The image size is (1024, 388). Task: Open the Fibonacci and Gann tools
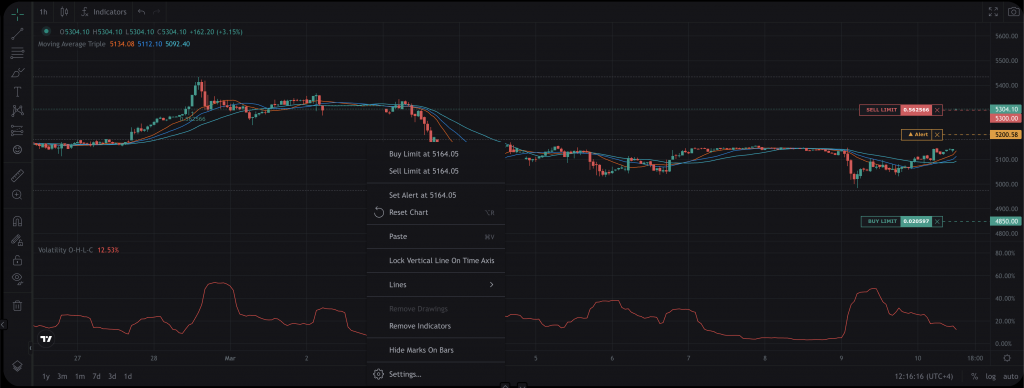click(18, 54)
